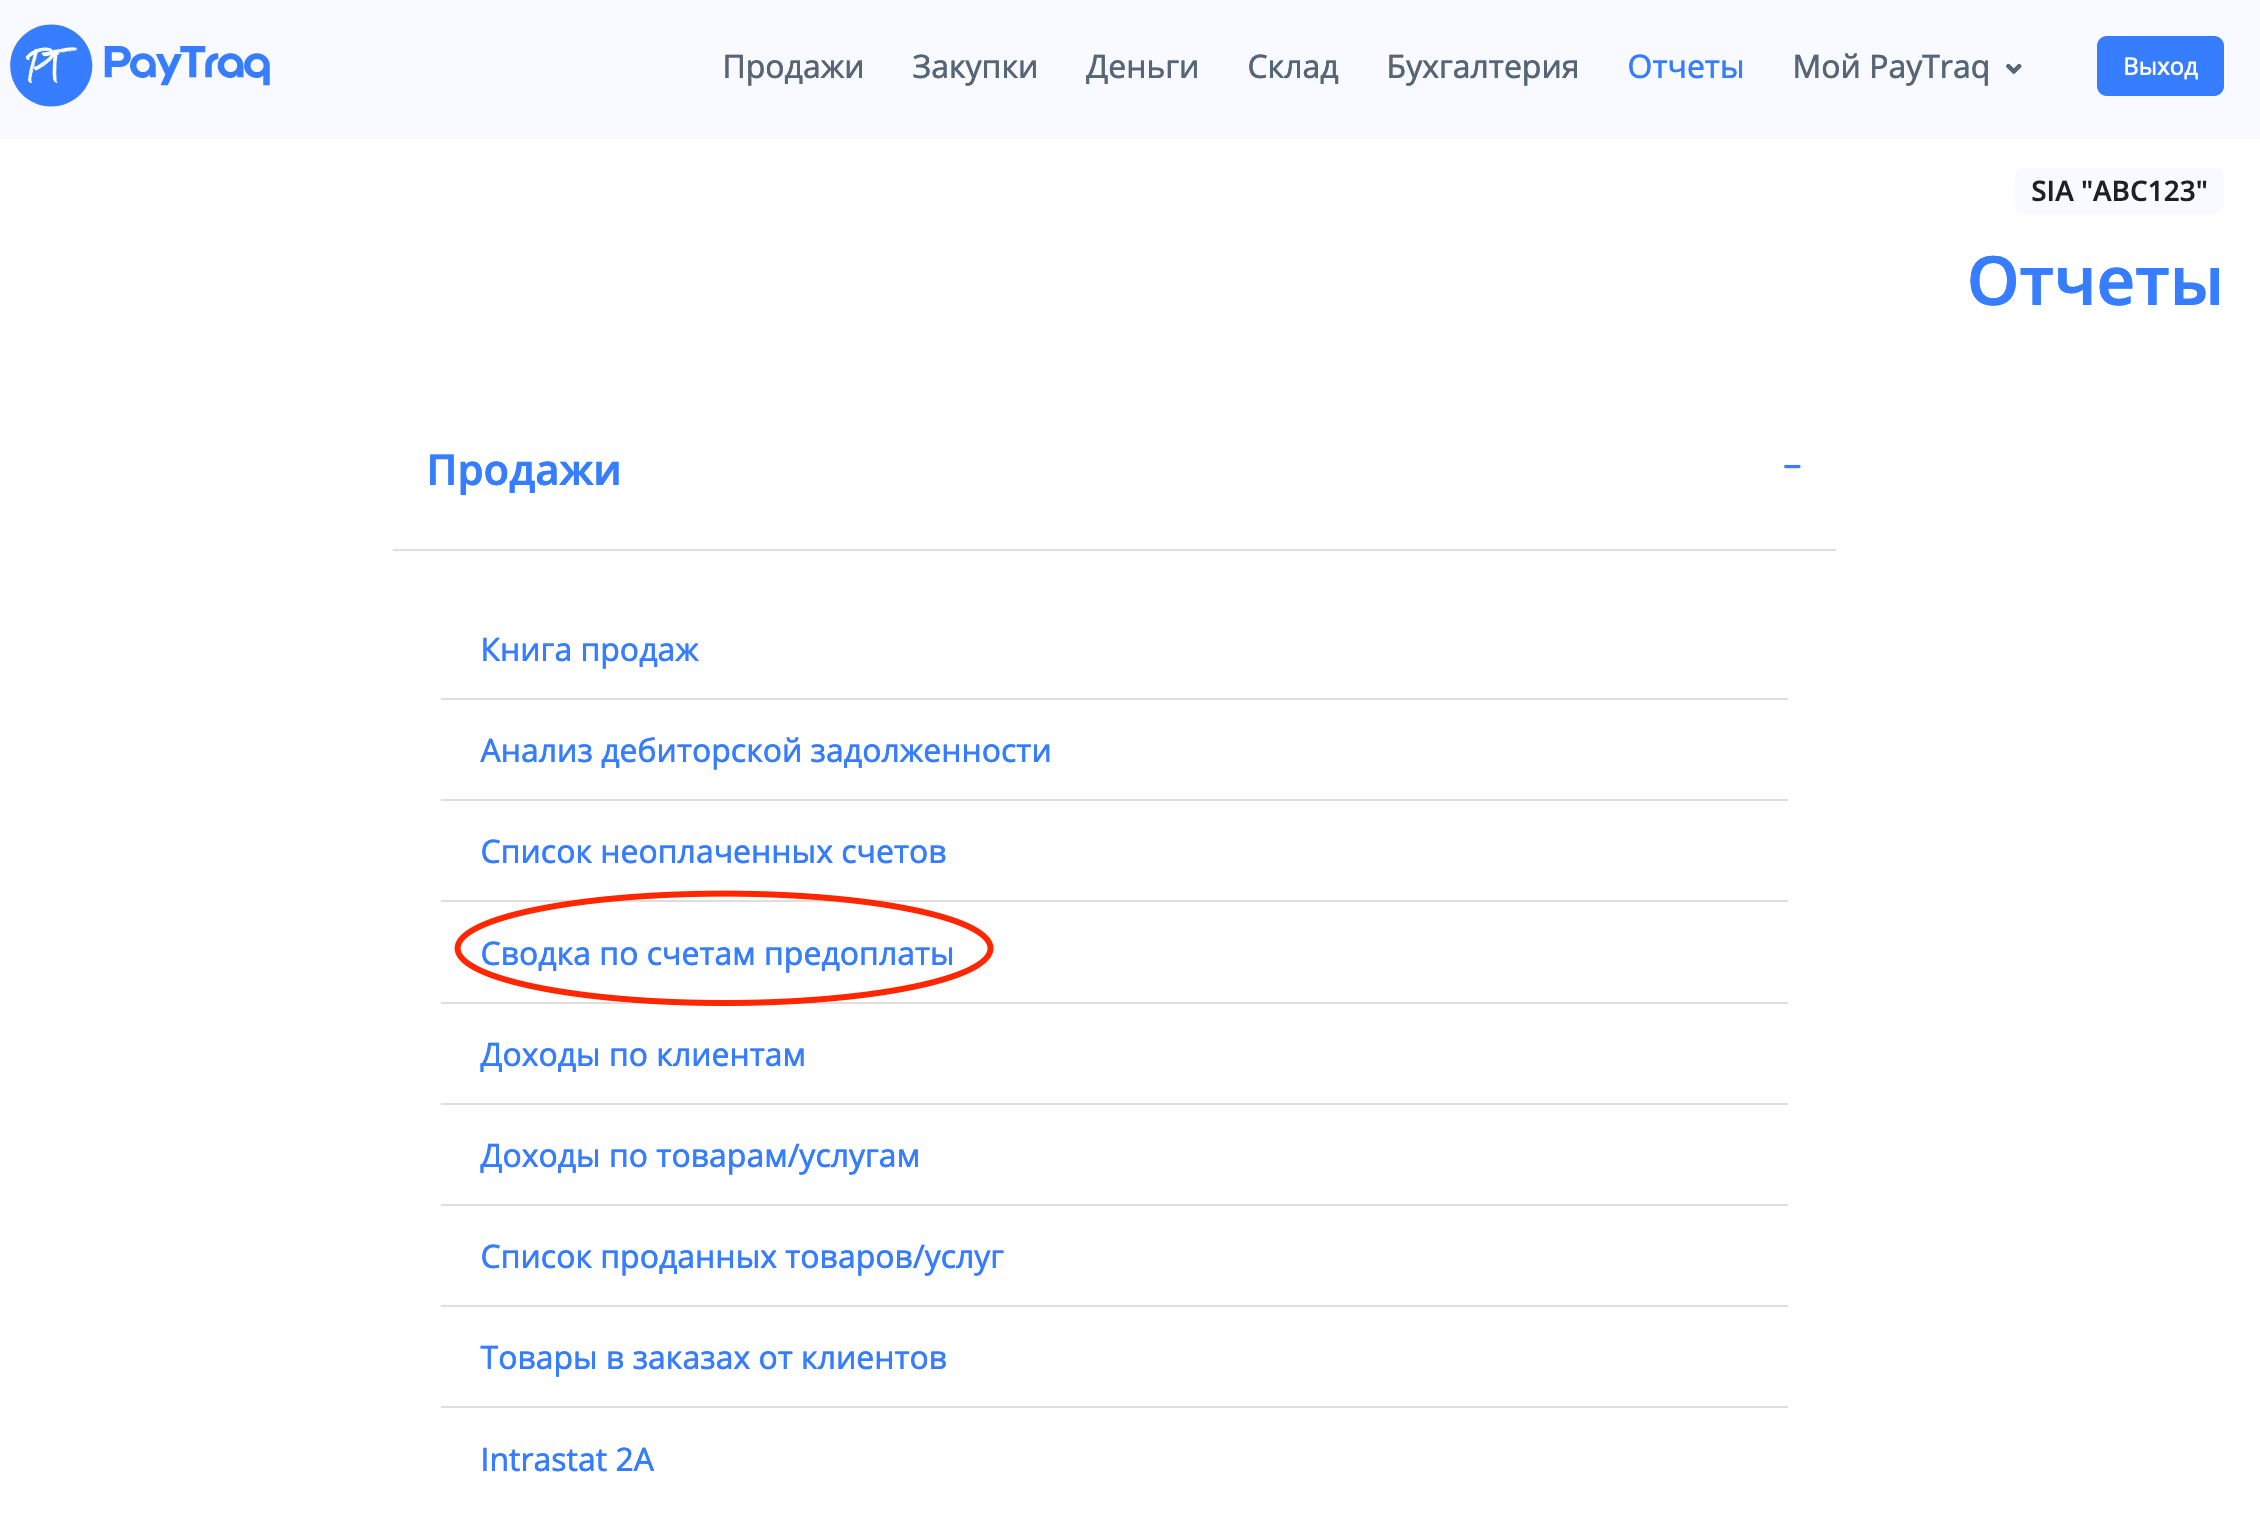Open the Склад menu item

click(x=1292, y=67)
